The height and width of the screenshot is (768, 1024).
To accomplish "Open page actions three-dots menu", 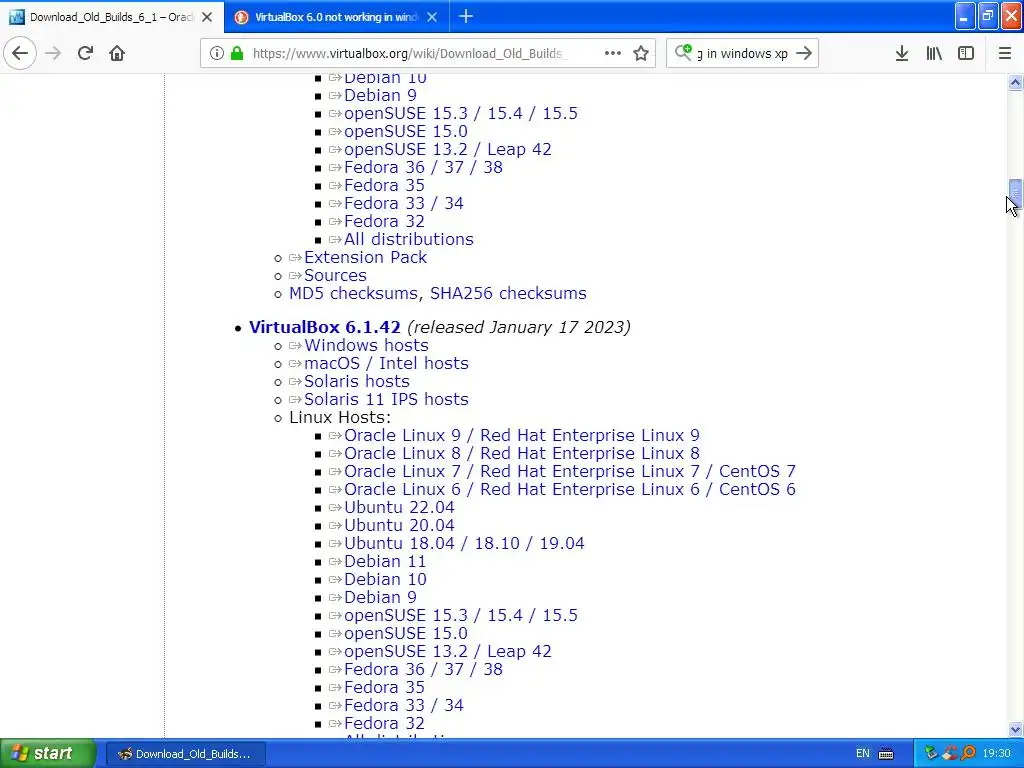I will coord(613,53).
